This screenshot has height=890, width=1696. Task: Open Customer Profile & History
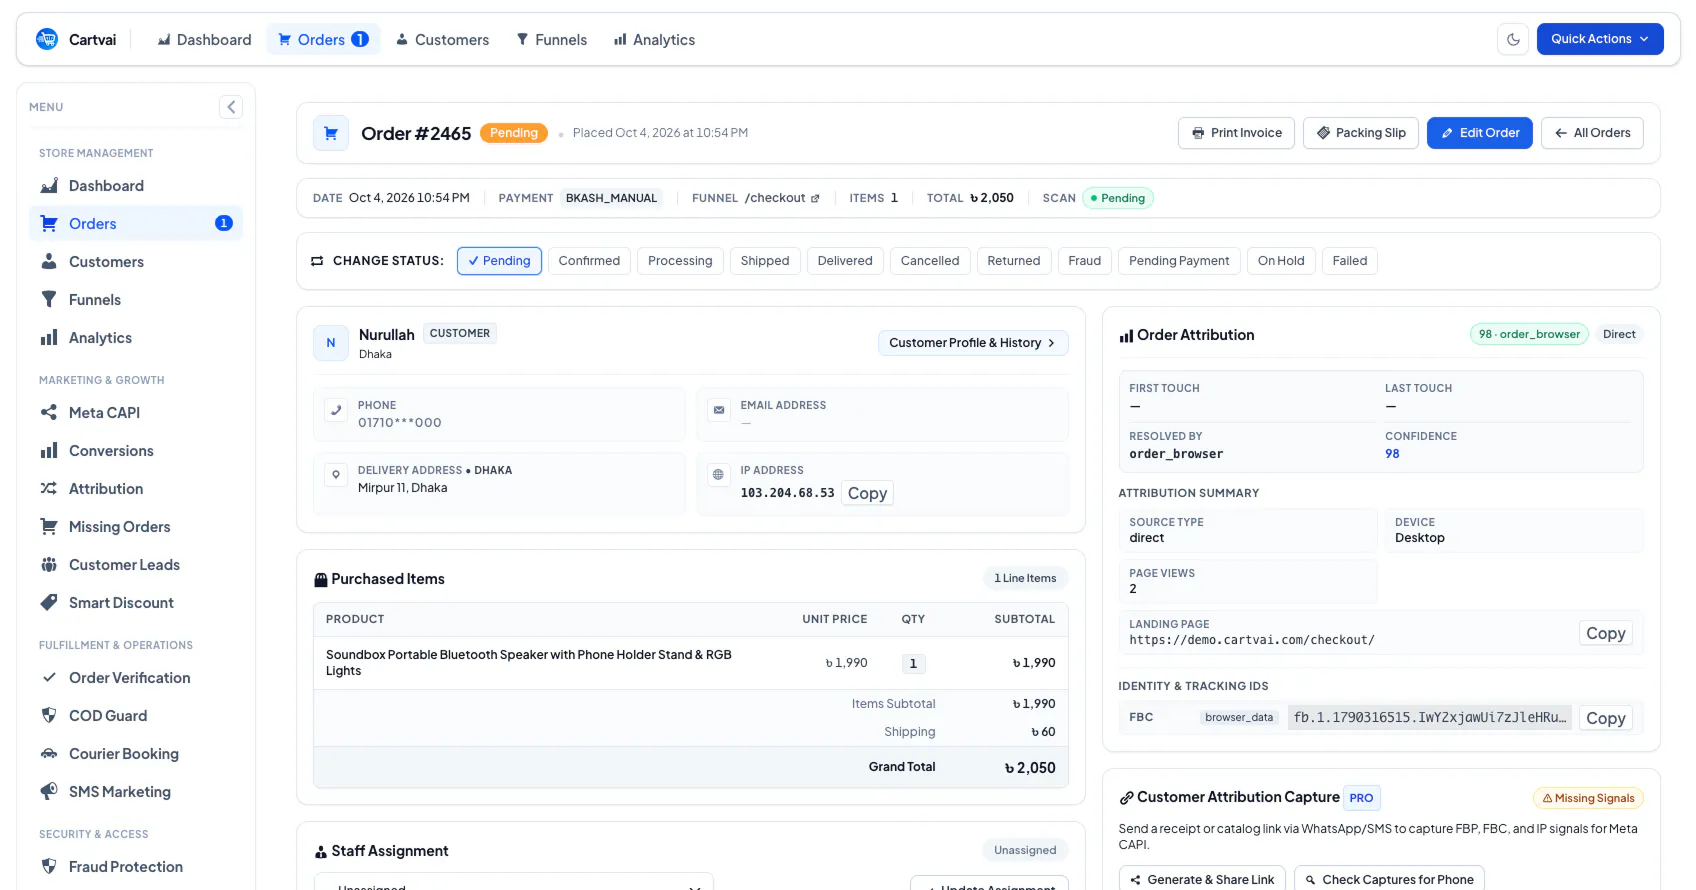[x=973, y=343]
